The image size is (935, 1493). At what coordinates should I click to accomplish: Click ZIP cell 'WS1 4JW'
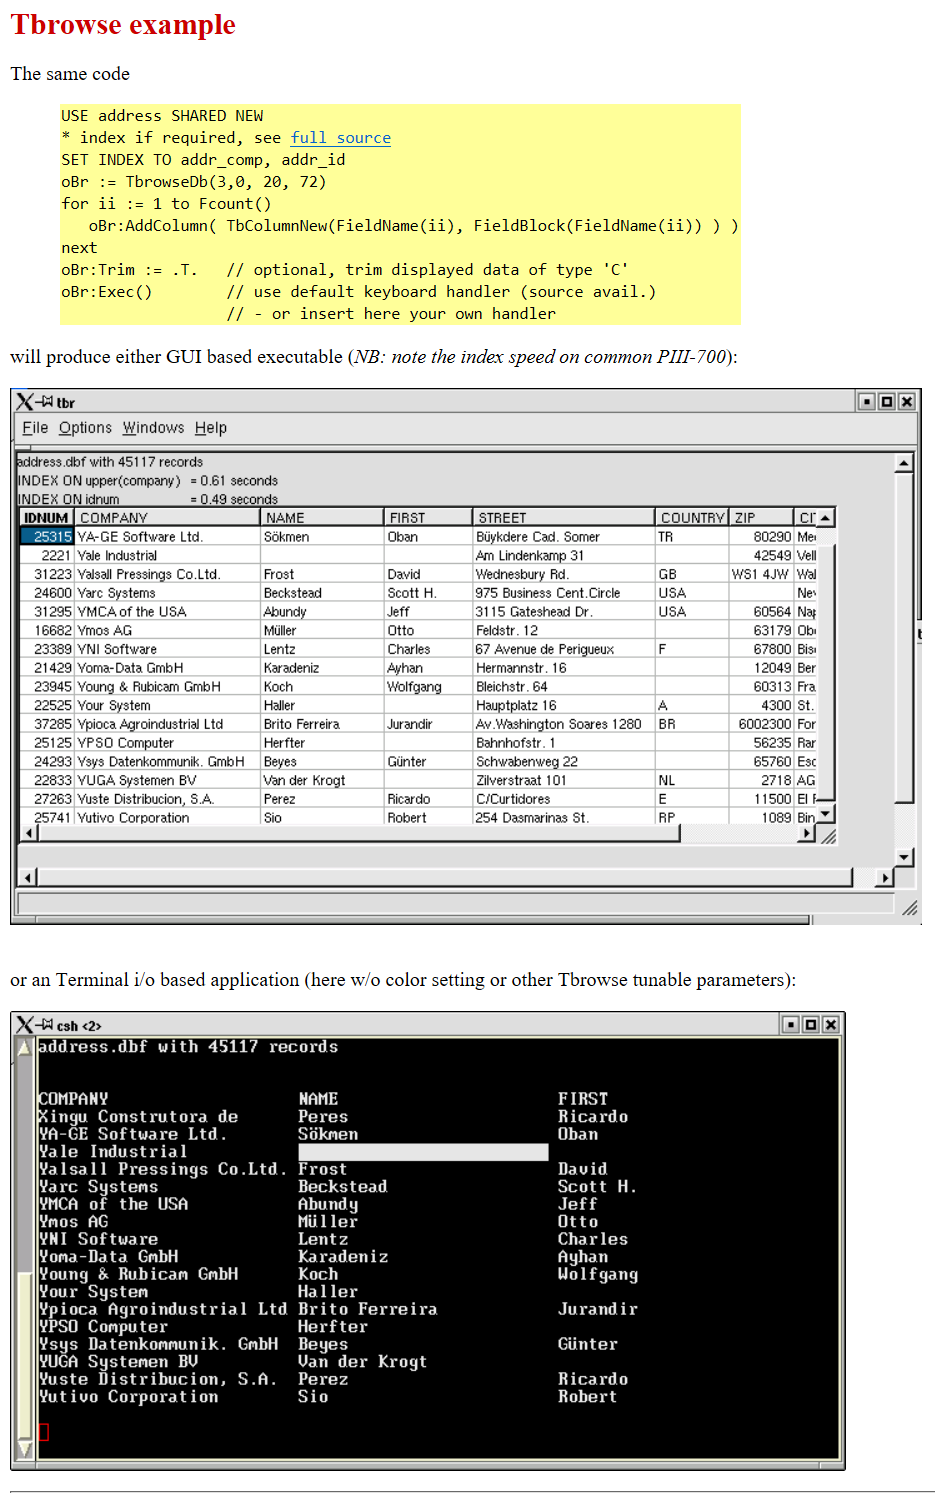click(x=760, y=575)
